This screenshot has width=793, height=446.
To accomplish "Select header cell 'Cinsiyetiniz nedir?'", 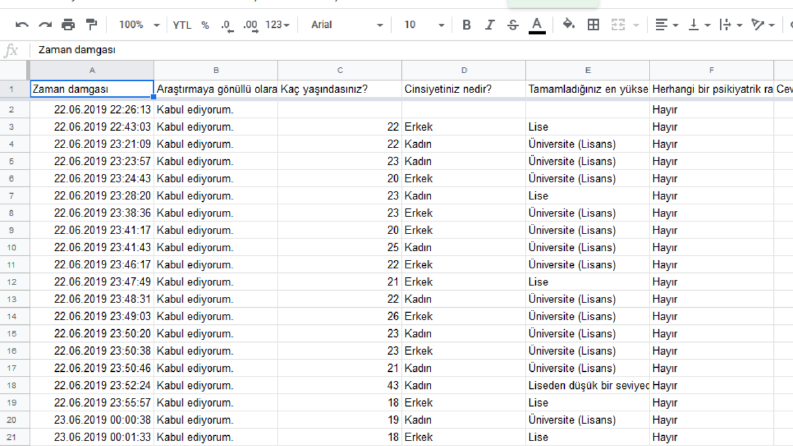I will pos(464,89).
